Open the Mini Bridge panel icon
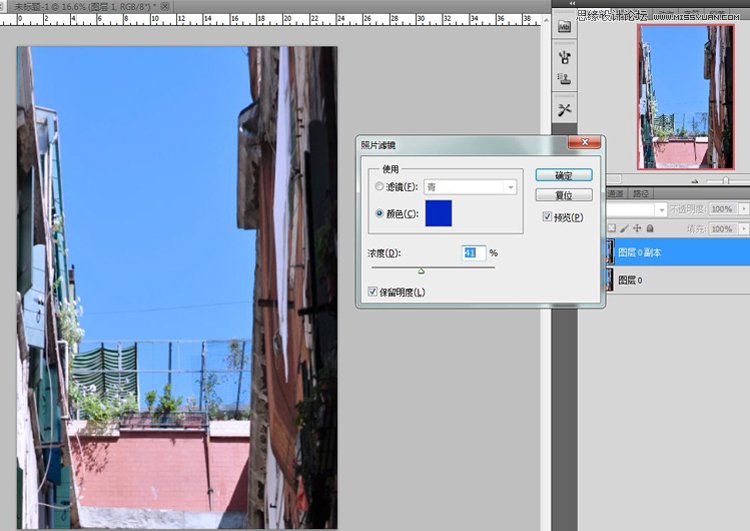 pyautogui.click(x=564, y=26)
